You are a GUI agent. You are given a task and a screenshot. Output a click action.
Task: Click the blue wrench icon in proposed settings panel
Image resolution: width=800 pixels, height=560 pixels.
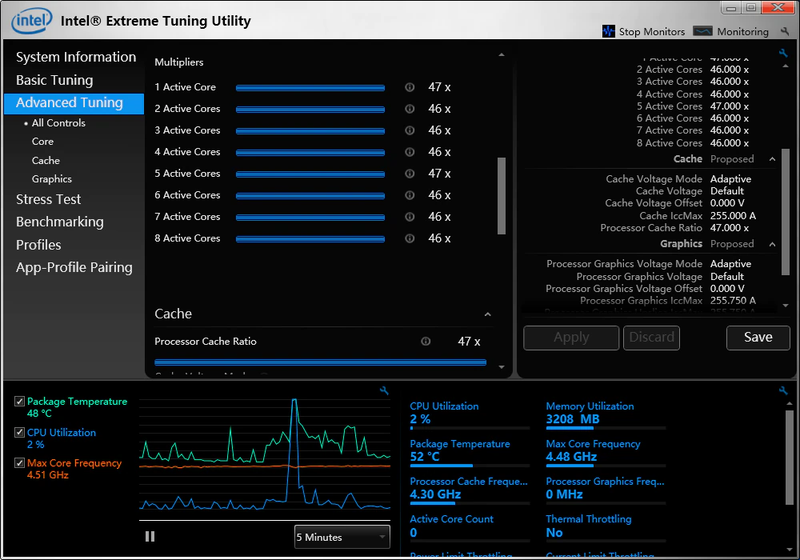pos(783,54)
